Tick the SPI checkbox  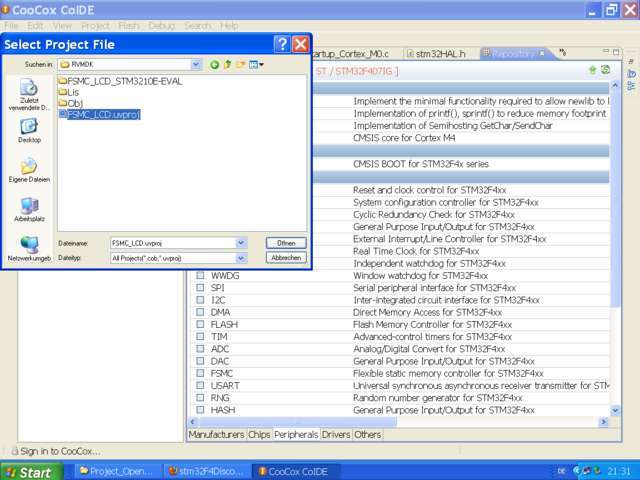point(200,288)
